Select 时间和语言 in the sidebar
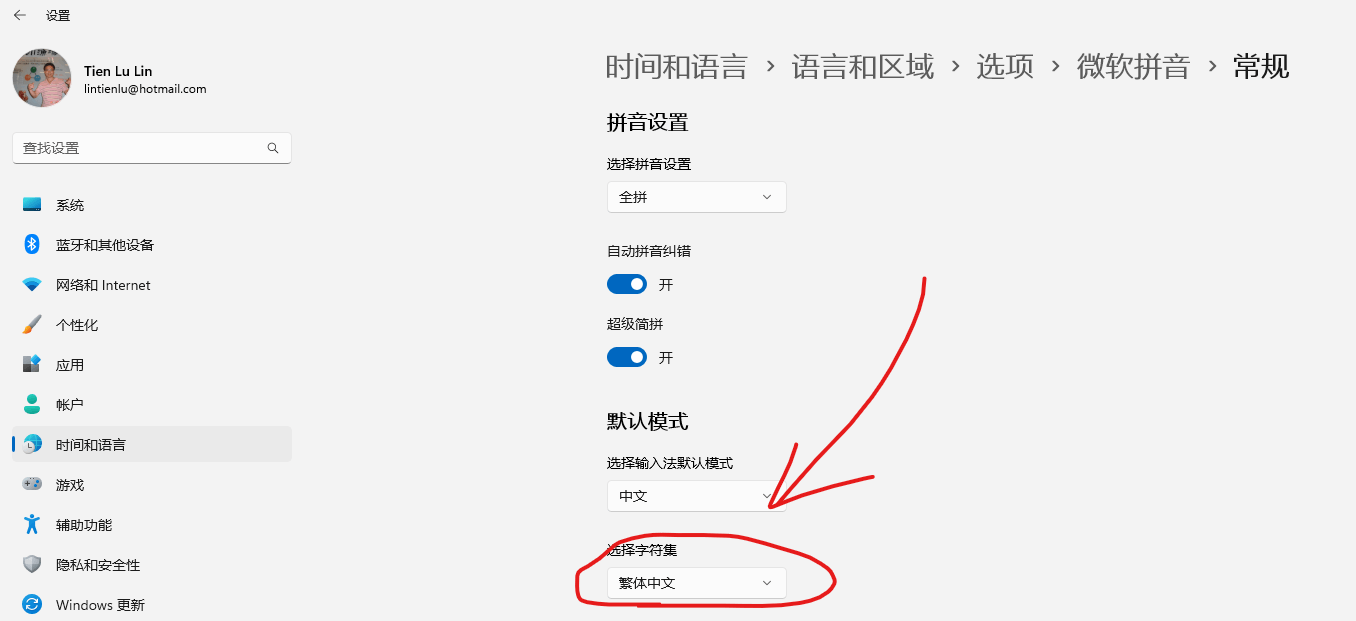 [152, 445]
